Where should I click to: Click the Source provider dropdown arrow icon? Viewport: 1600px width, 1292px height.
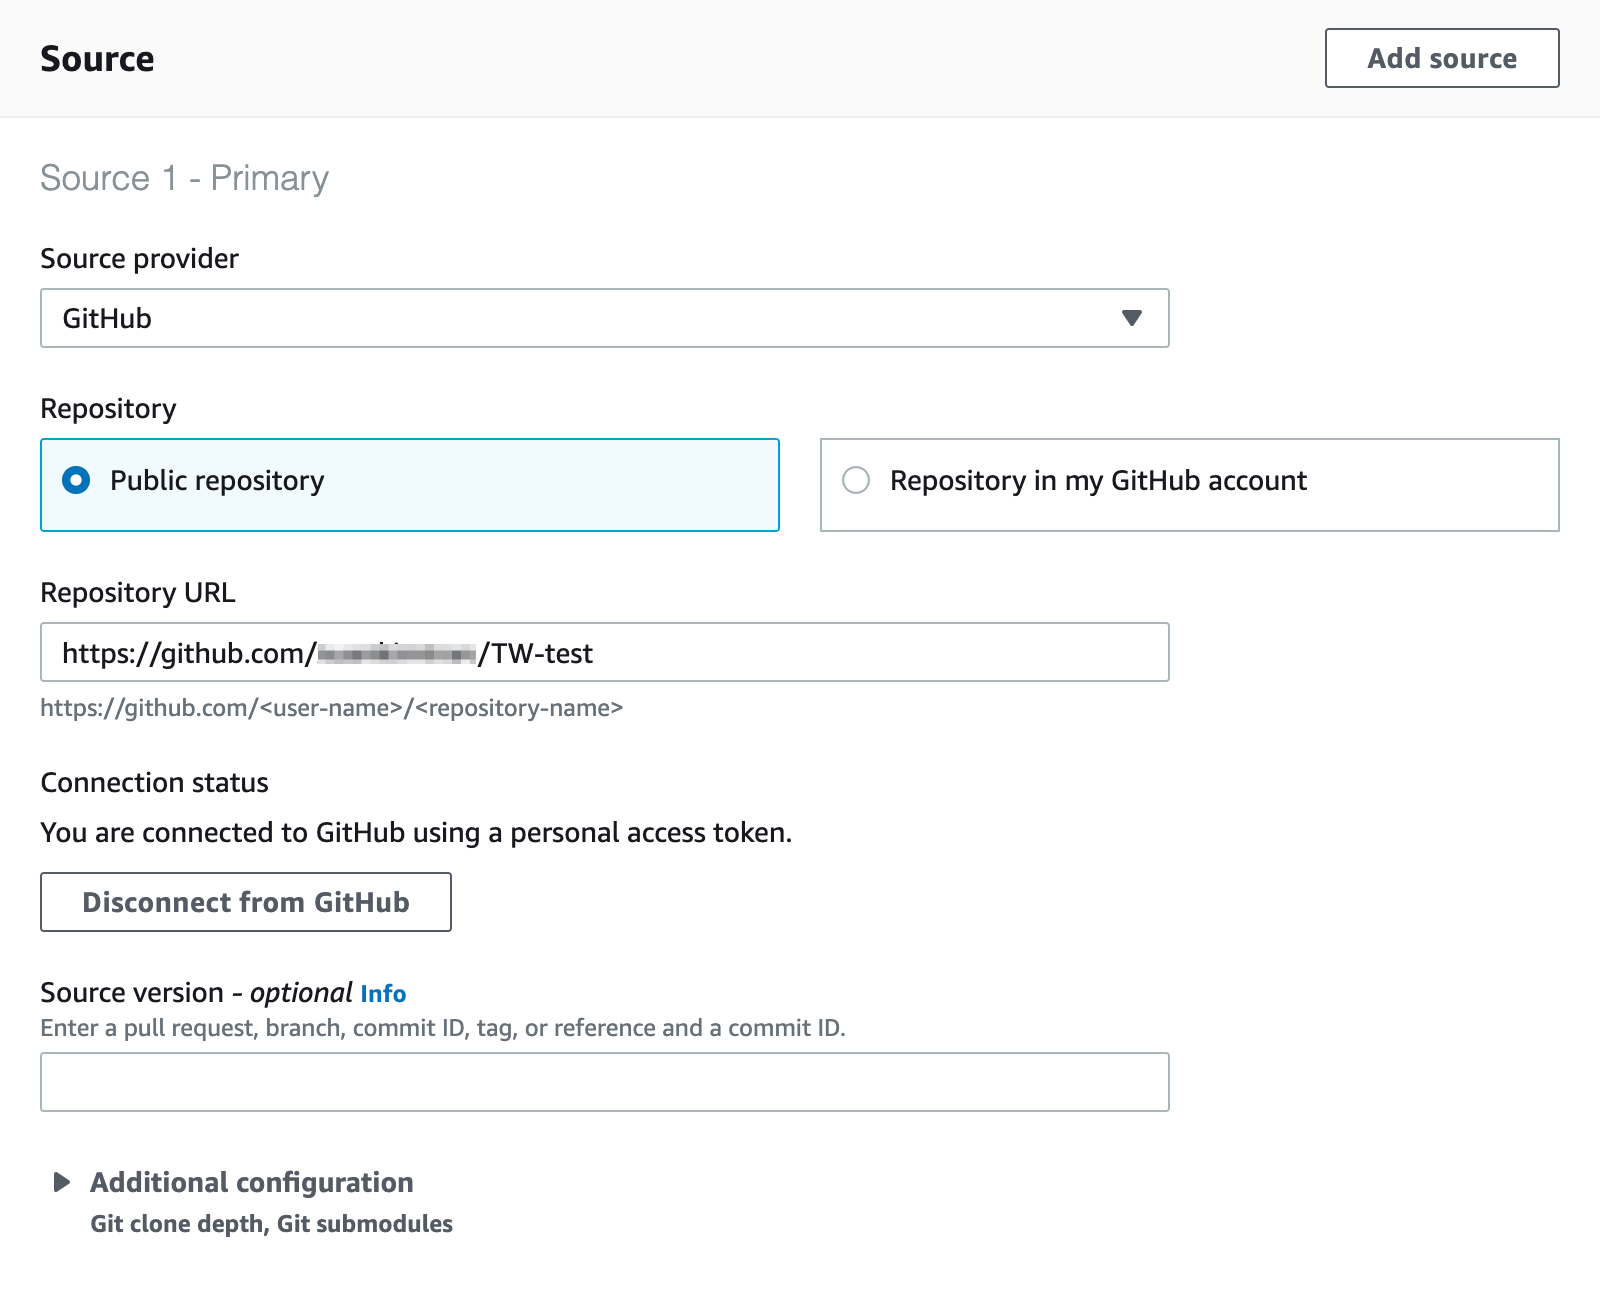[1131, 318]
